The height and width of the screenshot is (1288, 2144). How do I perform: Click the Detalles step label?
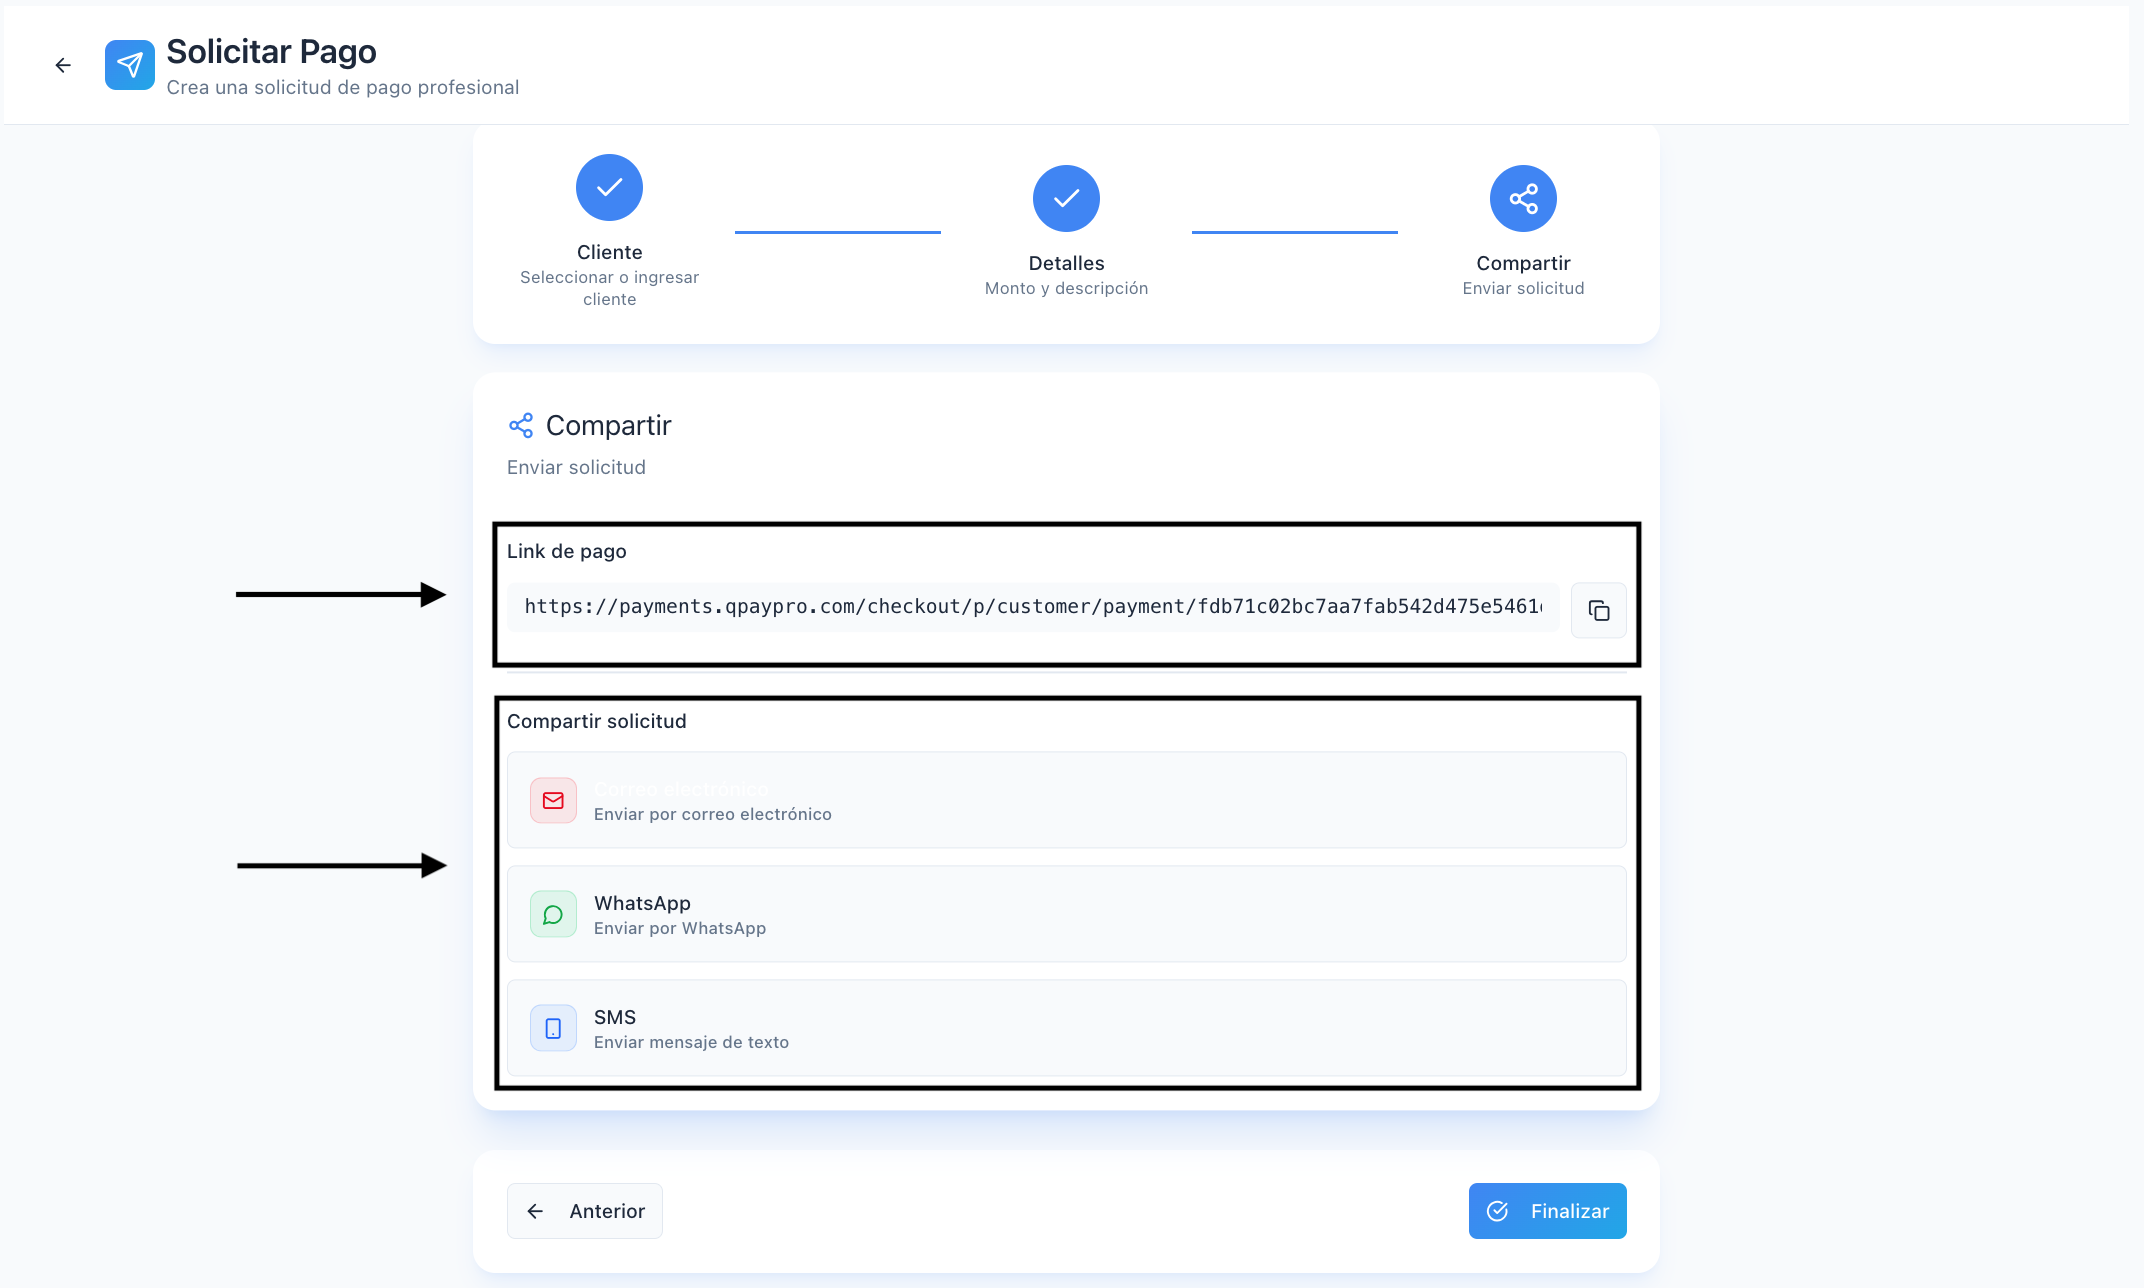(1066, 263)
